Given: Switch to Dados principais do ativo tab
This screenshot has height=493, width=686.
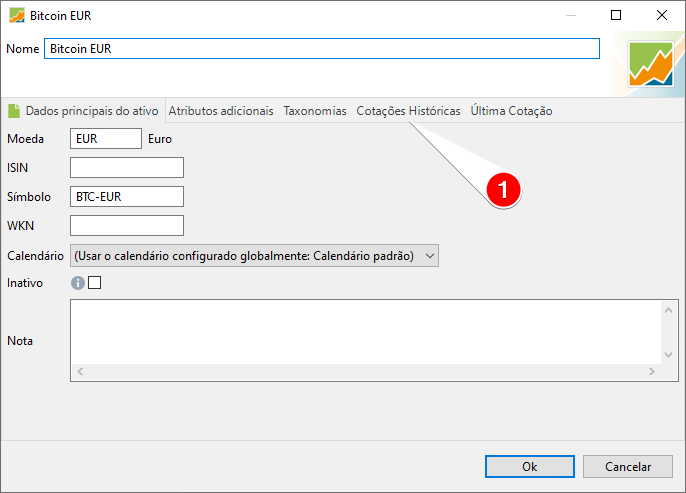Looking at the screenshot, I should pyautogui.click(x=83, y=111).
